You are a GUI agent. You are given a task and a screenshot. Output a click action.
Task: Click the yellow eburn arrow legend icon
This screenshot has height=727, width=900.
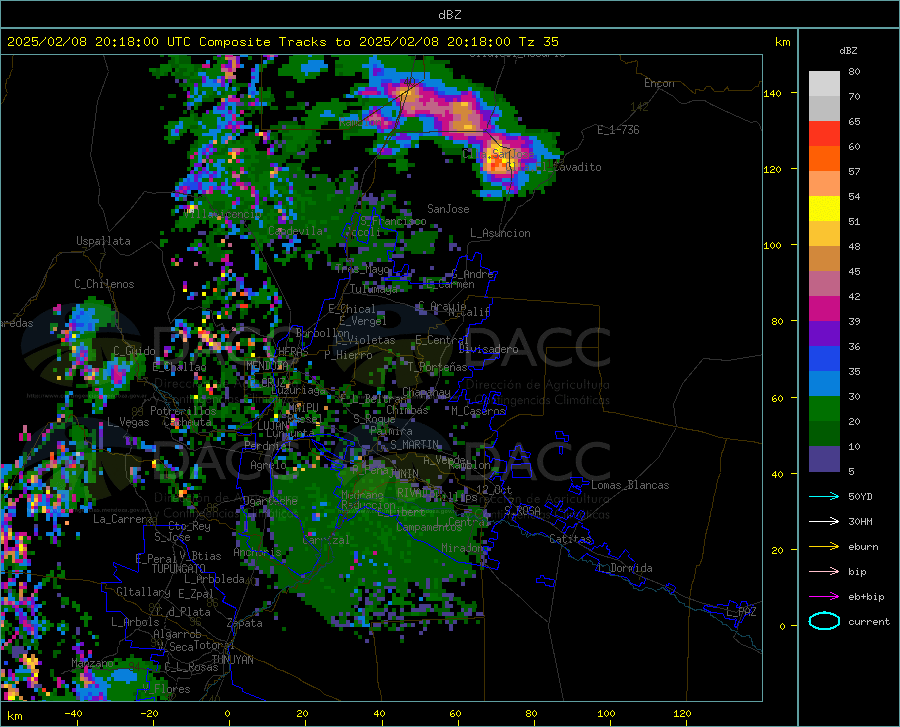point(824,547)
